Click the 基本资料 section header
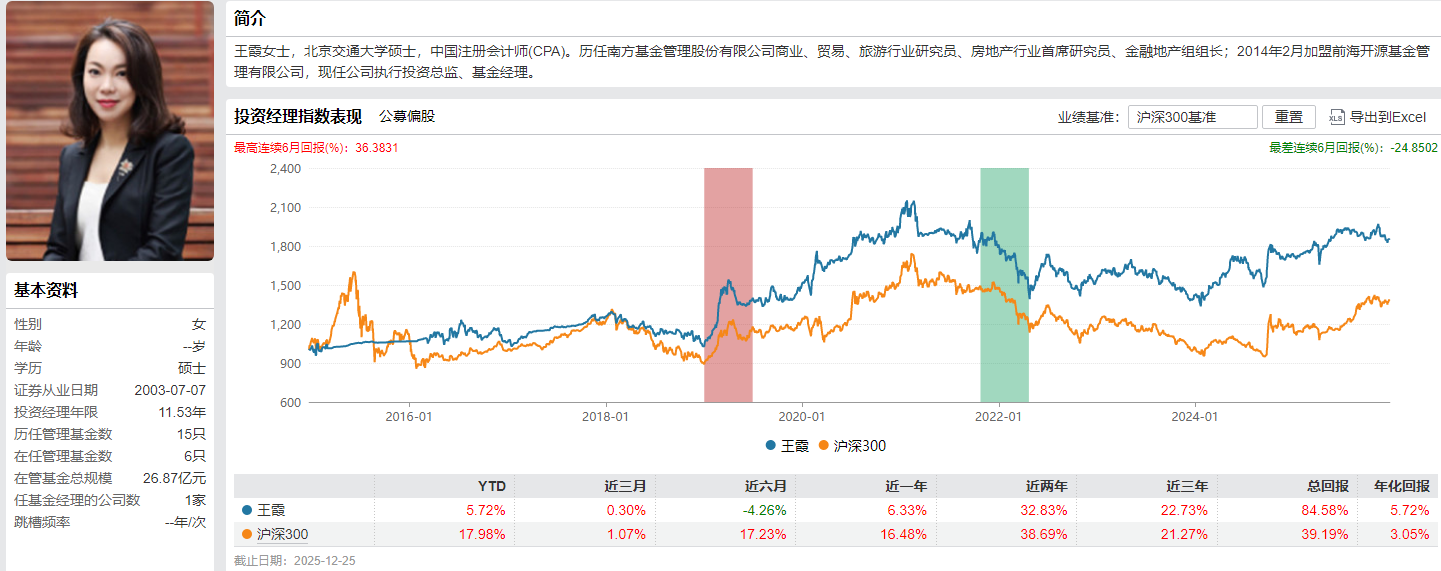 click(46, 291)
